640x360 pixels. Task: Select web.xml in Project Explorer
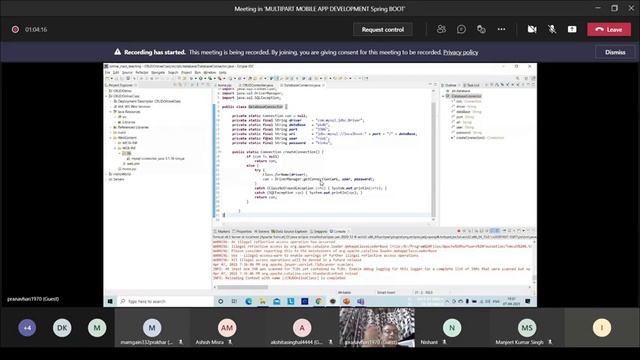click(x=131, y=164)
